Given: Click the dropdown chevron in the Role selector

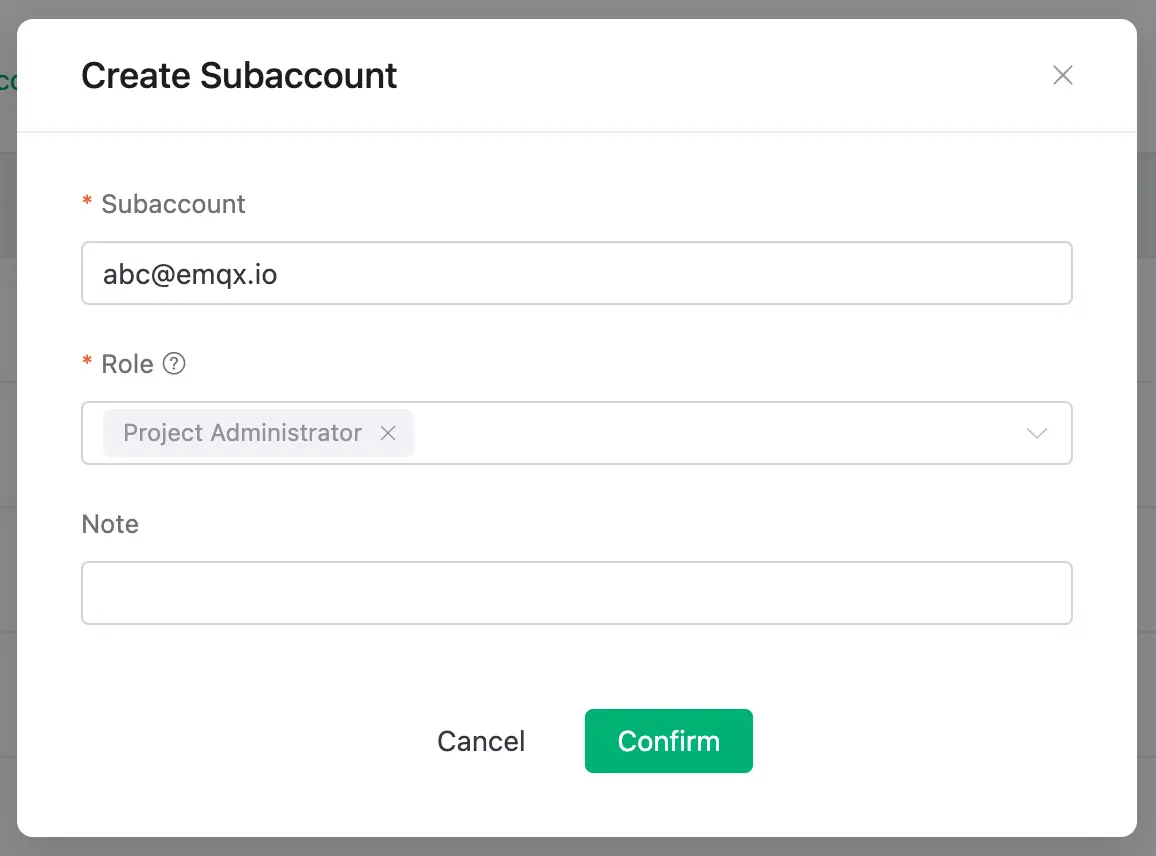Looking at the screenshot, I should (x=1036, y=433).
